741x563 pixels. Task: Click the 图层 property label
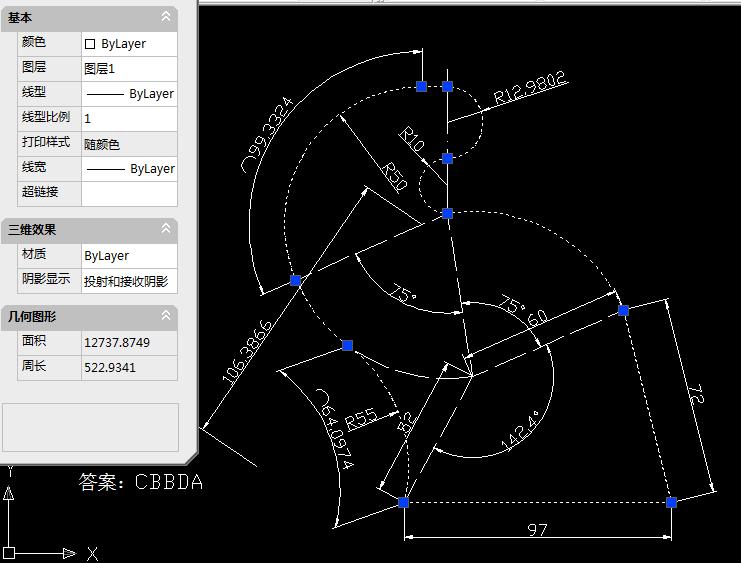34,67
